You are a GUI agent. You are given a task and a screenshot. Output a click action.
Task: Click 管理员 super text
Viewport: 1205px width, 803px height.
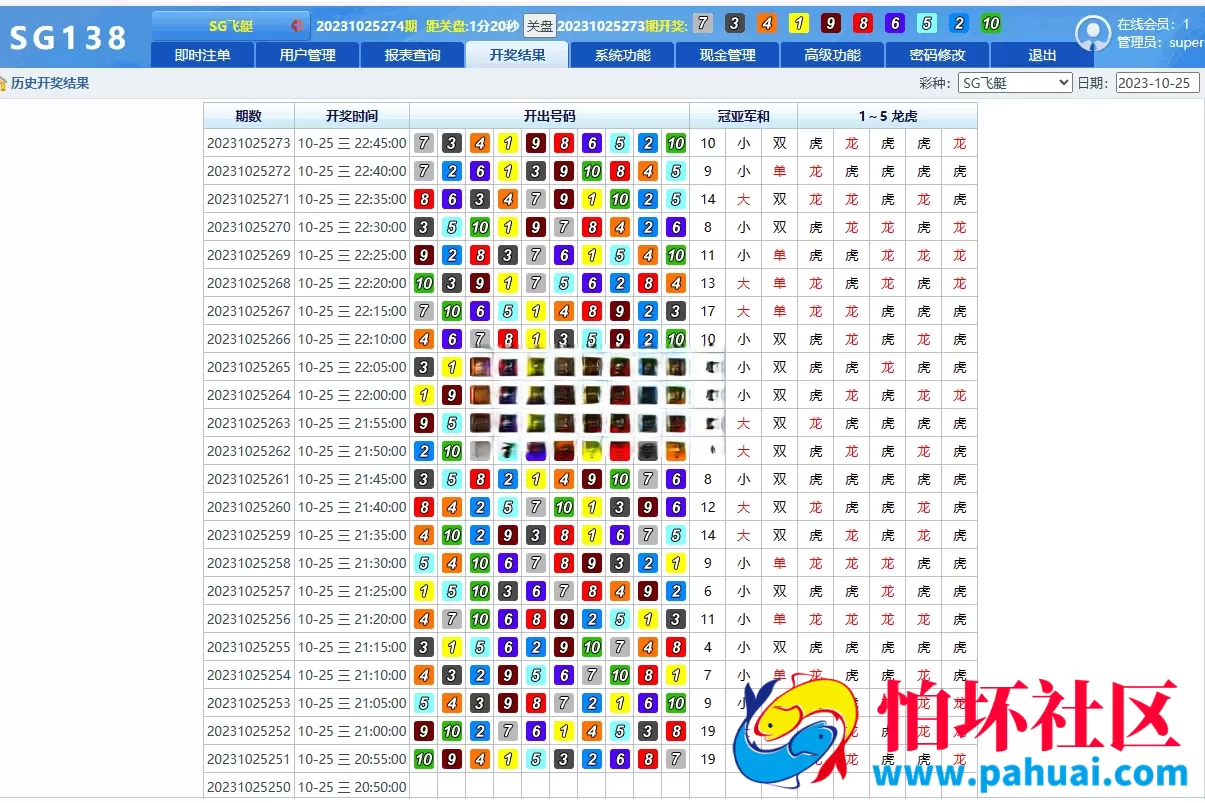coord(1160,43)
